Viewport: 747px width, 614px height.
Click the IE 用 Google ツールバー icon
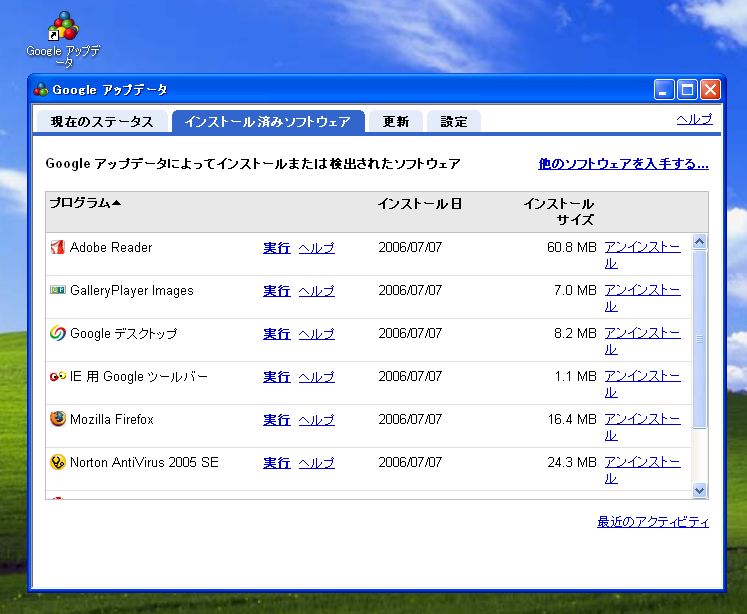(58, 376)
